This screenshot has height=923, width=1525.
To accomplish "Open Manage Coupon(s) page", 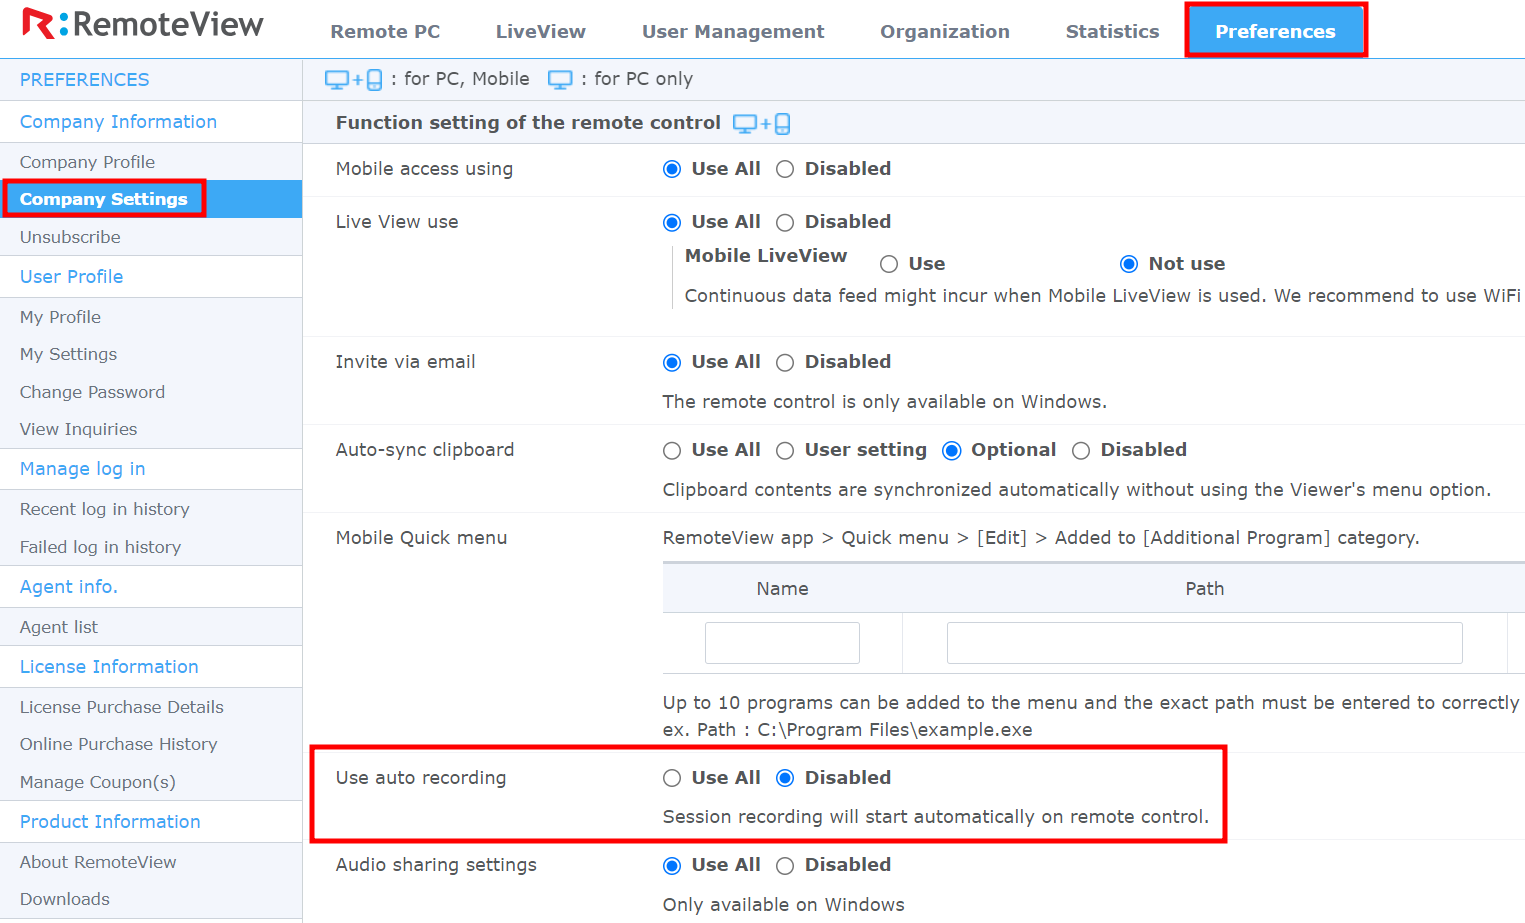I will point(96,782).
